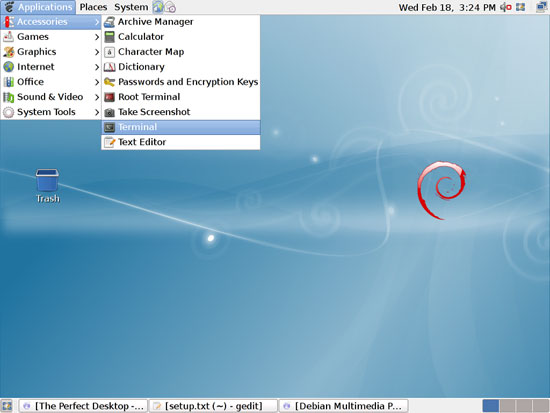Image resolution: width=550 pixels, height=413 pixels.
Task: Switch to Debian Multimedia window
Action: (x=344, y=406)
